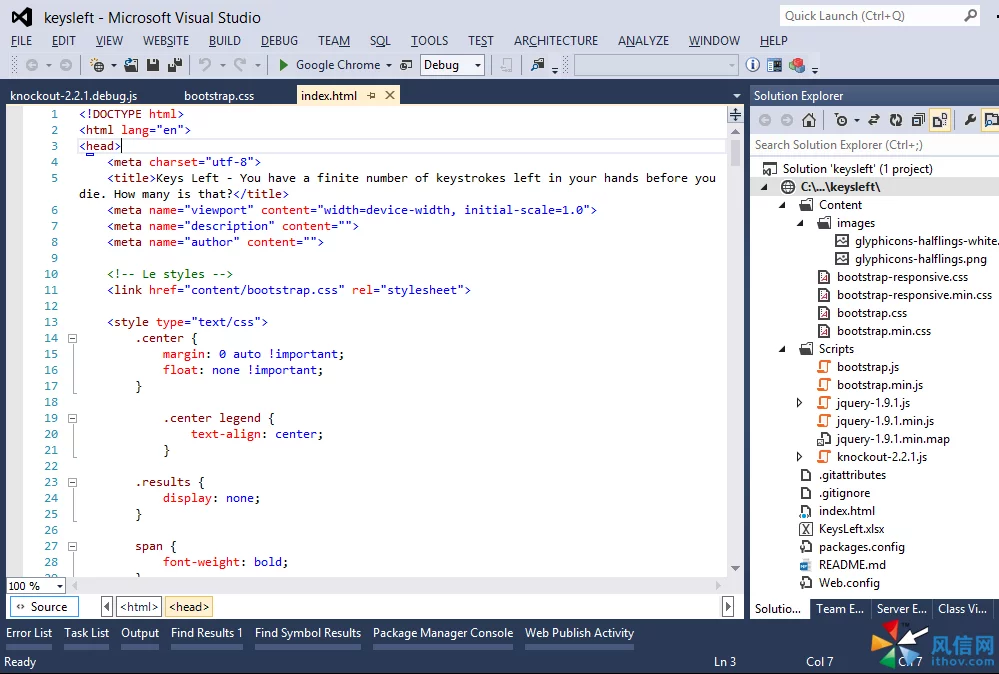Expand the jquery-1.9.1.js node
The height and width of the screenshot is (674, 999).
[x=799, y=403]
